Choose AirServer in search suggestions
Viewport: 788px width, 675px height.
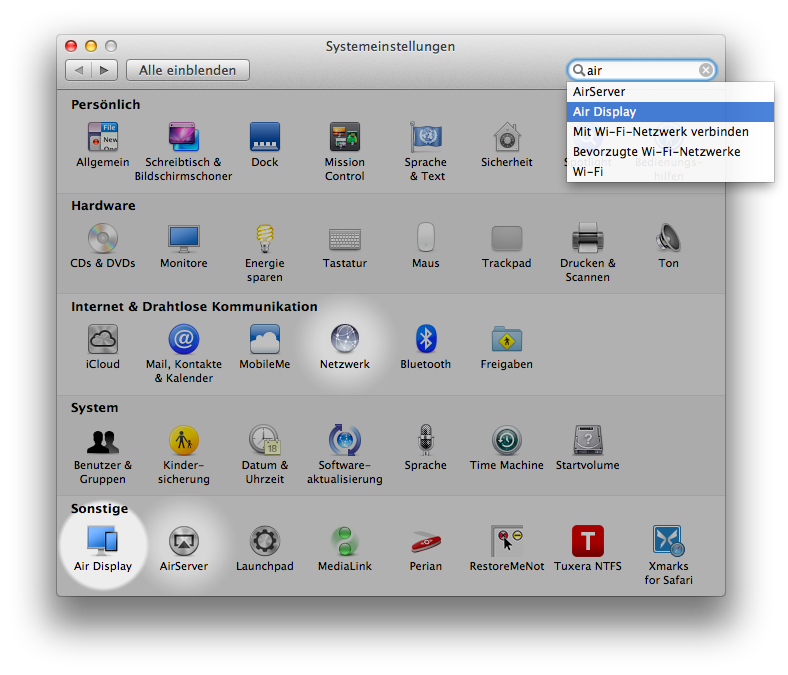point(670,92)
